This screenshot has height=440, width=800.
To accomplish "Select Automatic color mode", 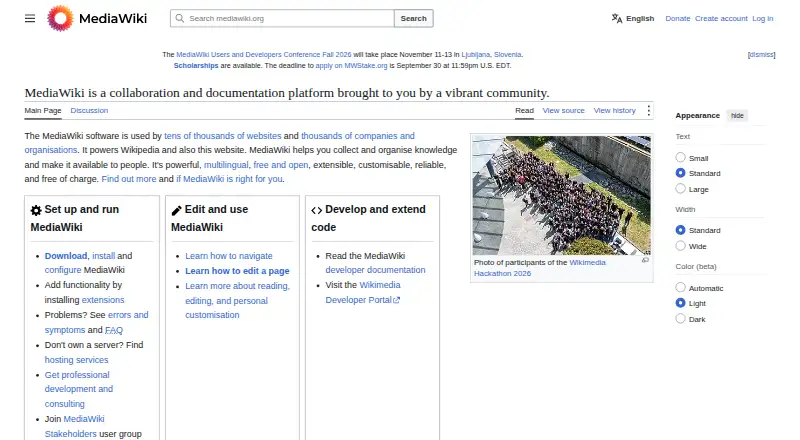I will 680,287.
